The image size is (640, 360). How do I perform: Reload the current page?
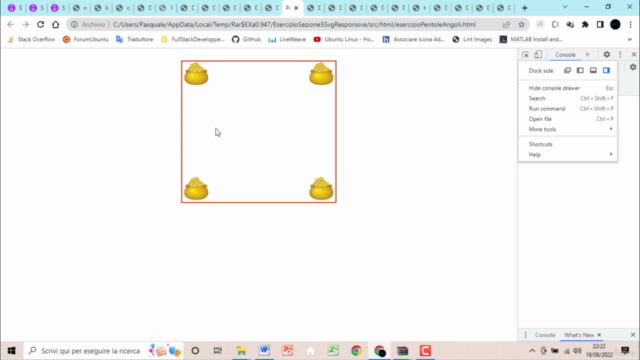[40, 24]
